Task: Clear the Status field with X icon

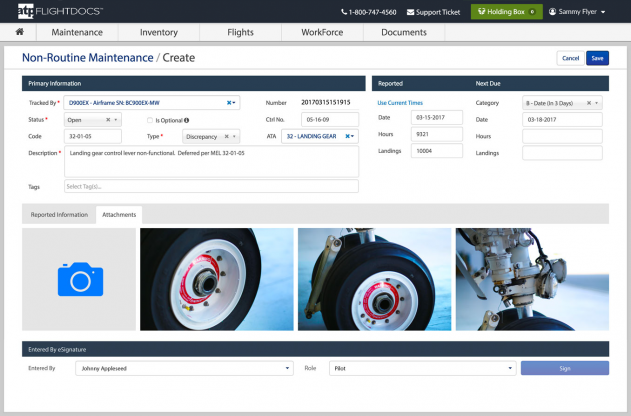Action: coord(108,120)
